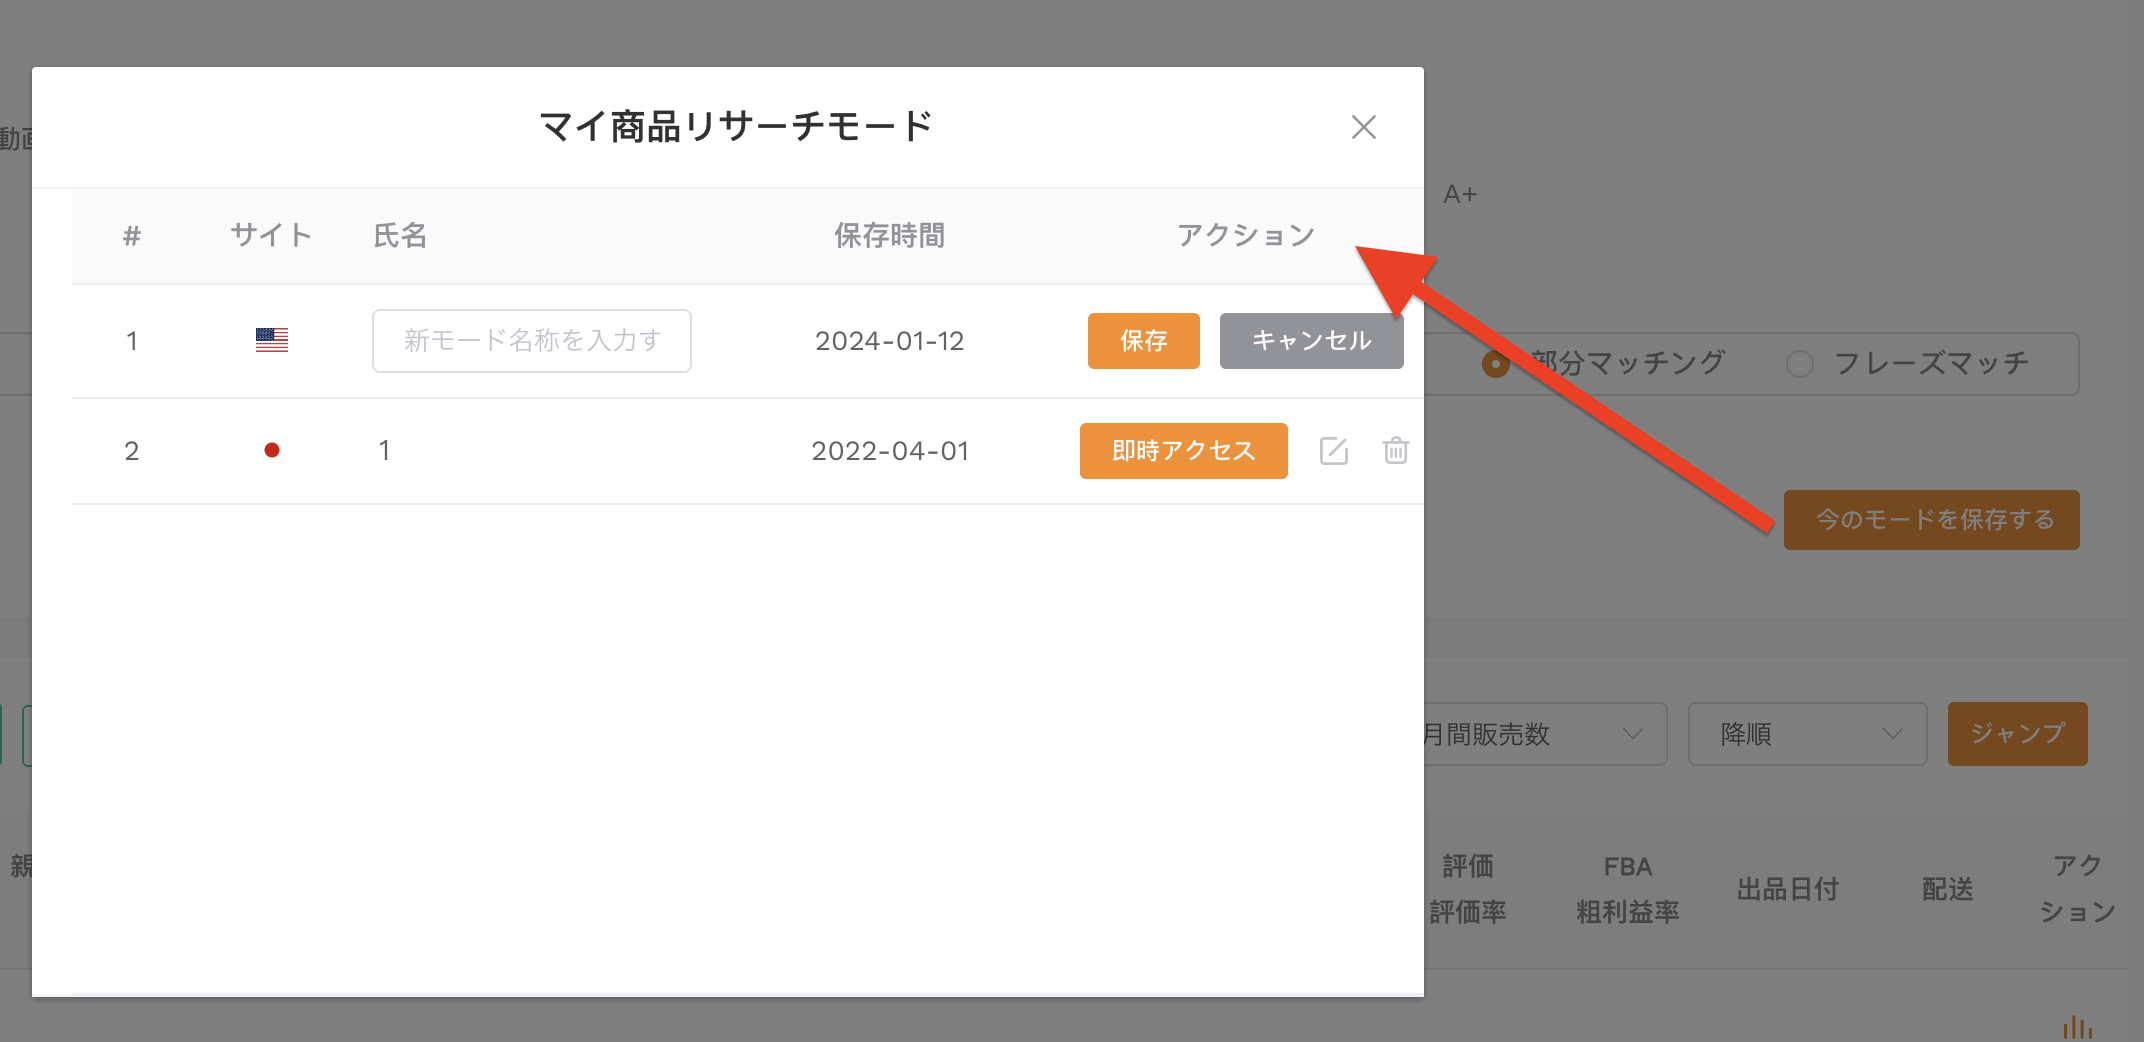Click the キャンセル button
Screen dimensions: 2144x1042
1311,341
